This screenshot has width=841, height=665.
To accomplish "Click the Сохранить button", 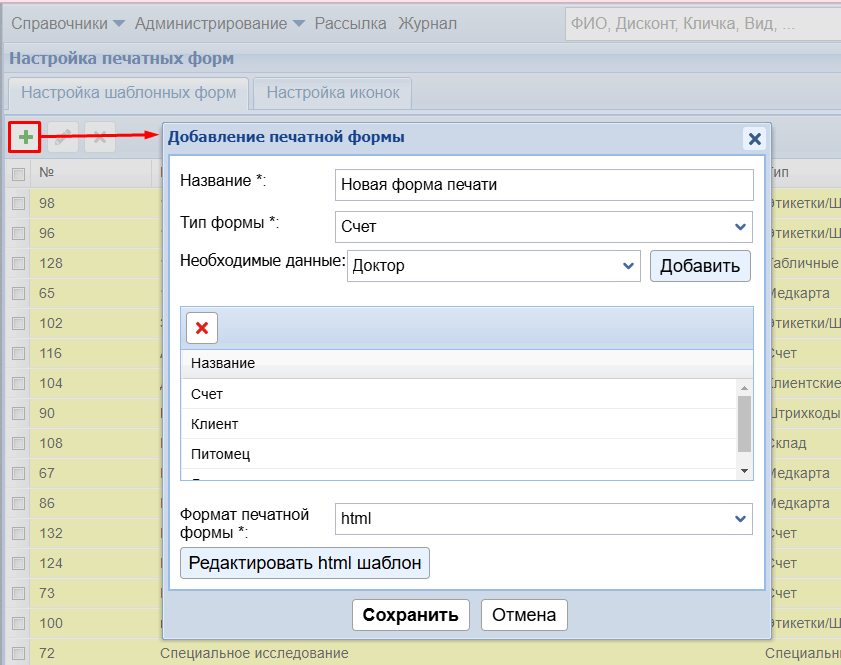I will tap(410, 615).
